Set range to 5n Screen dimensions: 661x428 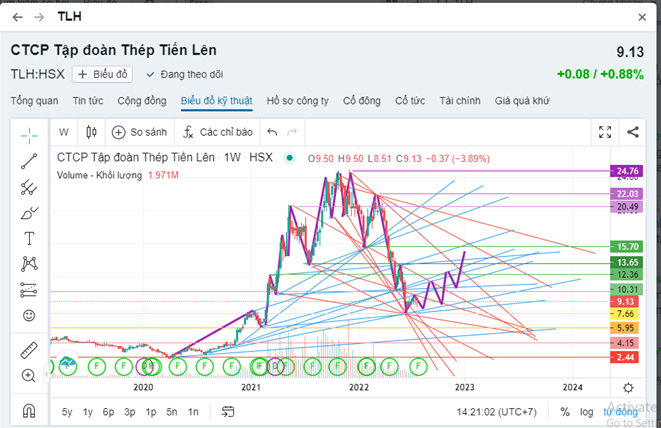click(x=172, y=412)
